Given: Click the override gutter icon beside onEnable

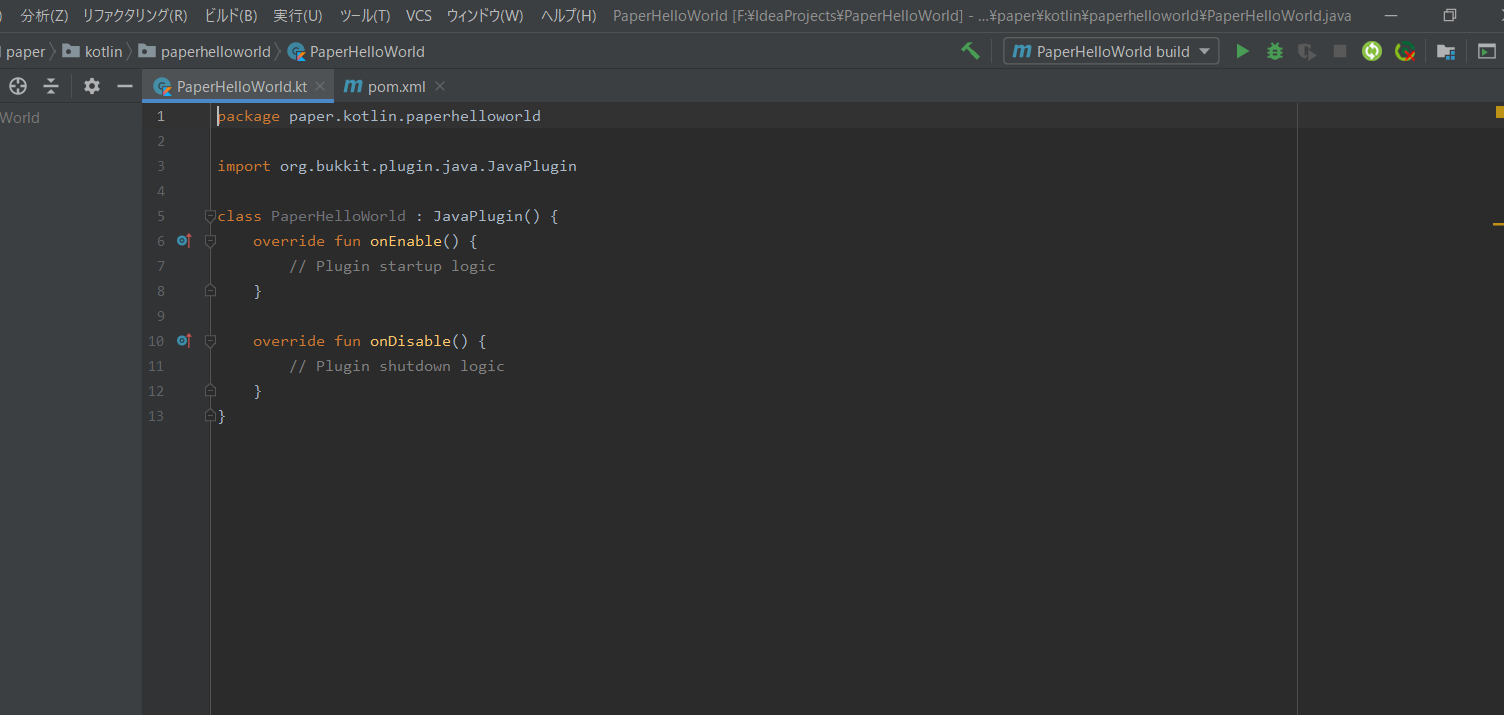Looking at the screenshot, I should (183, 241).
